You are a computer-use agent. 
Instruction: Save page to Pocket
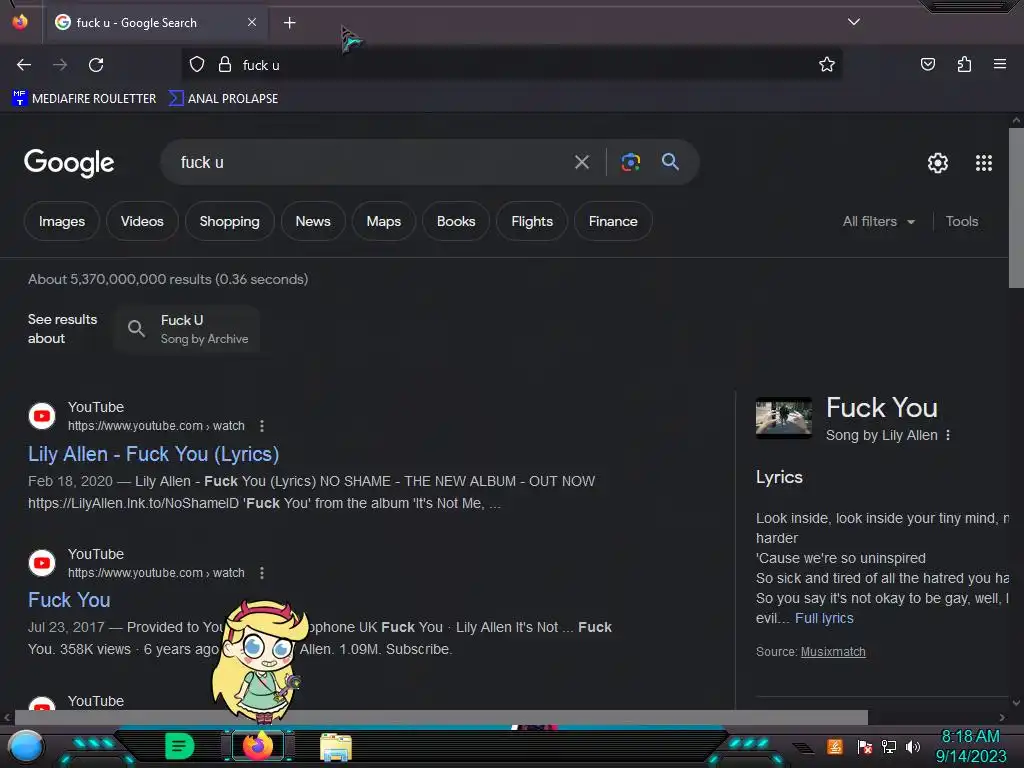927,64
